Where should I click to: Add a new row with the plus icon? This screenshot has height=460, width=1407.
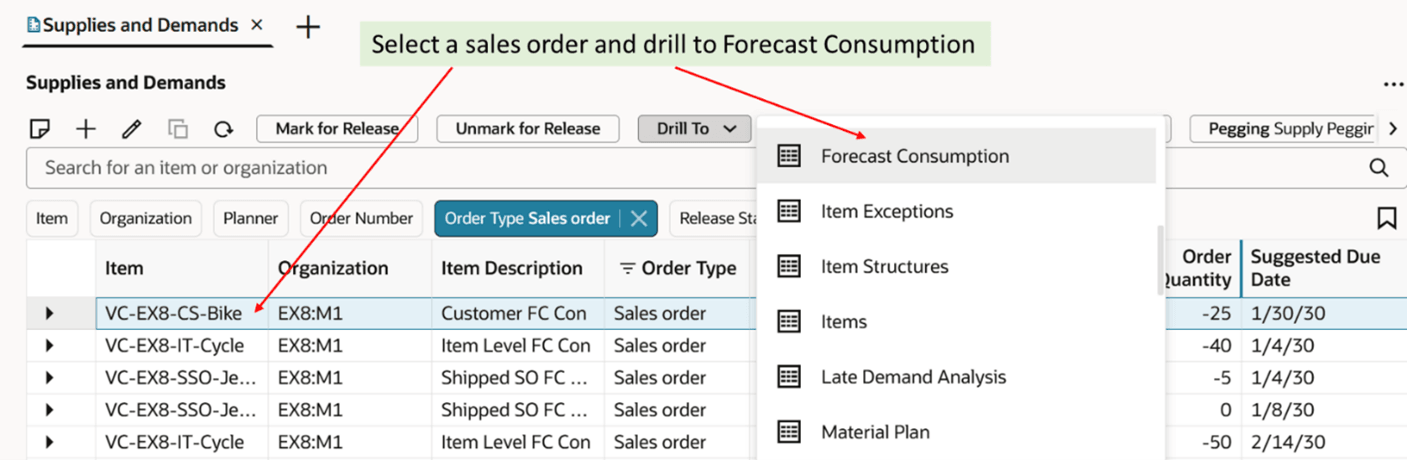pos(86,129)
